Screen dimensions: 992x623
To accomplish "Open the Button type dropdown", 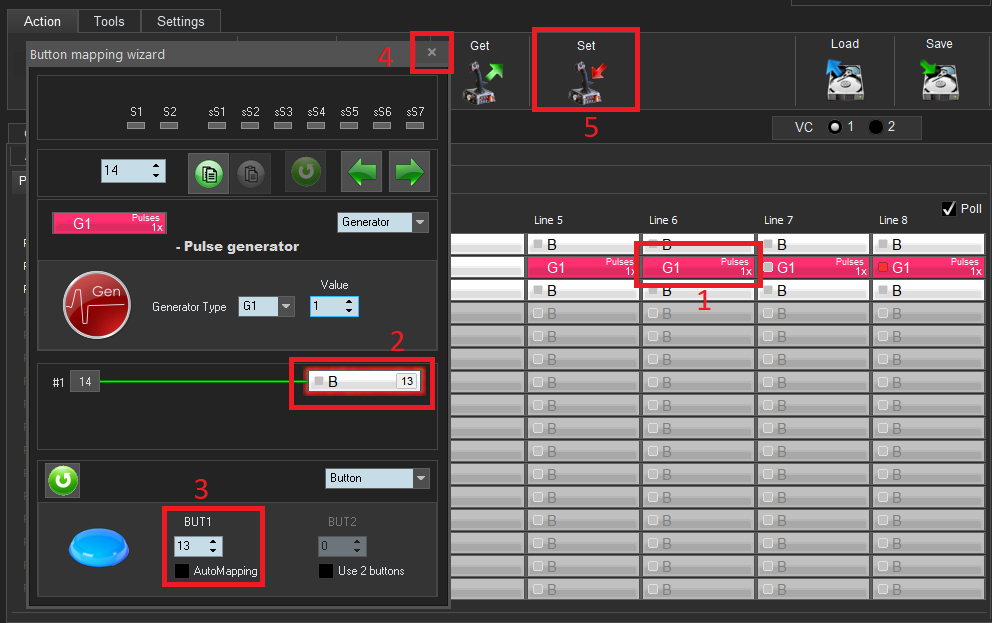I will click(x=420, y=478).
